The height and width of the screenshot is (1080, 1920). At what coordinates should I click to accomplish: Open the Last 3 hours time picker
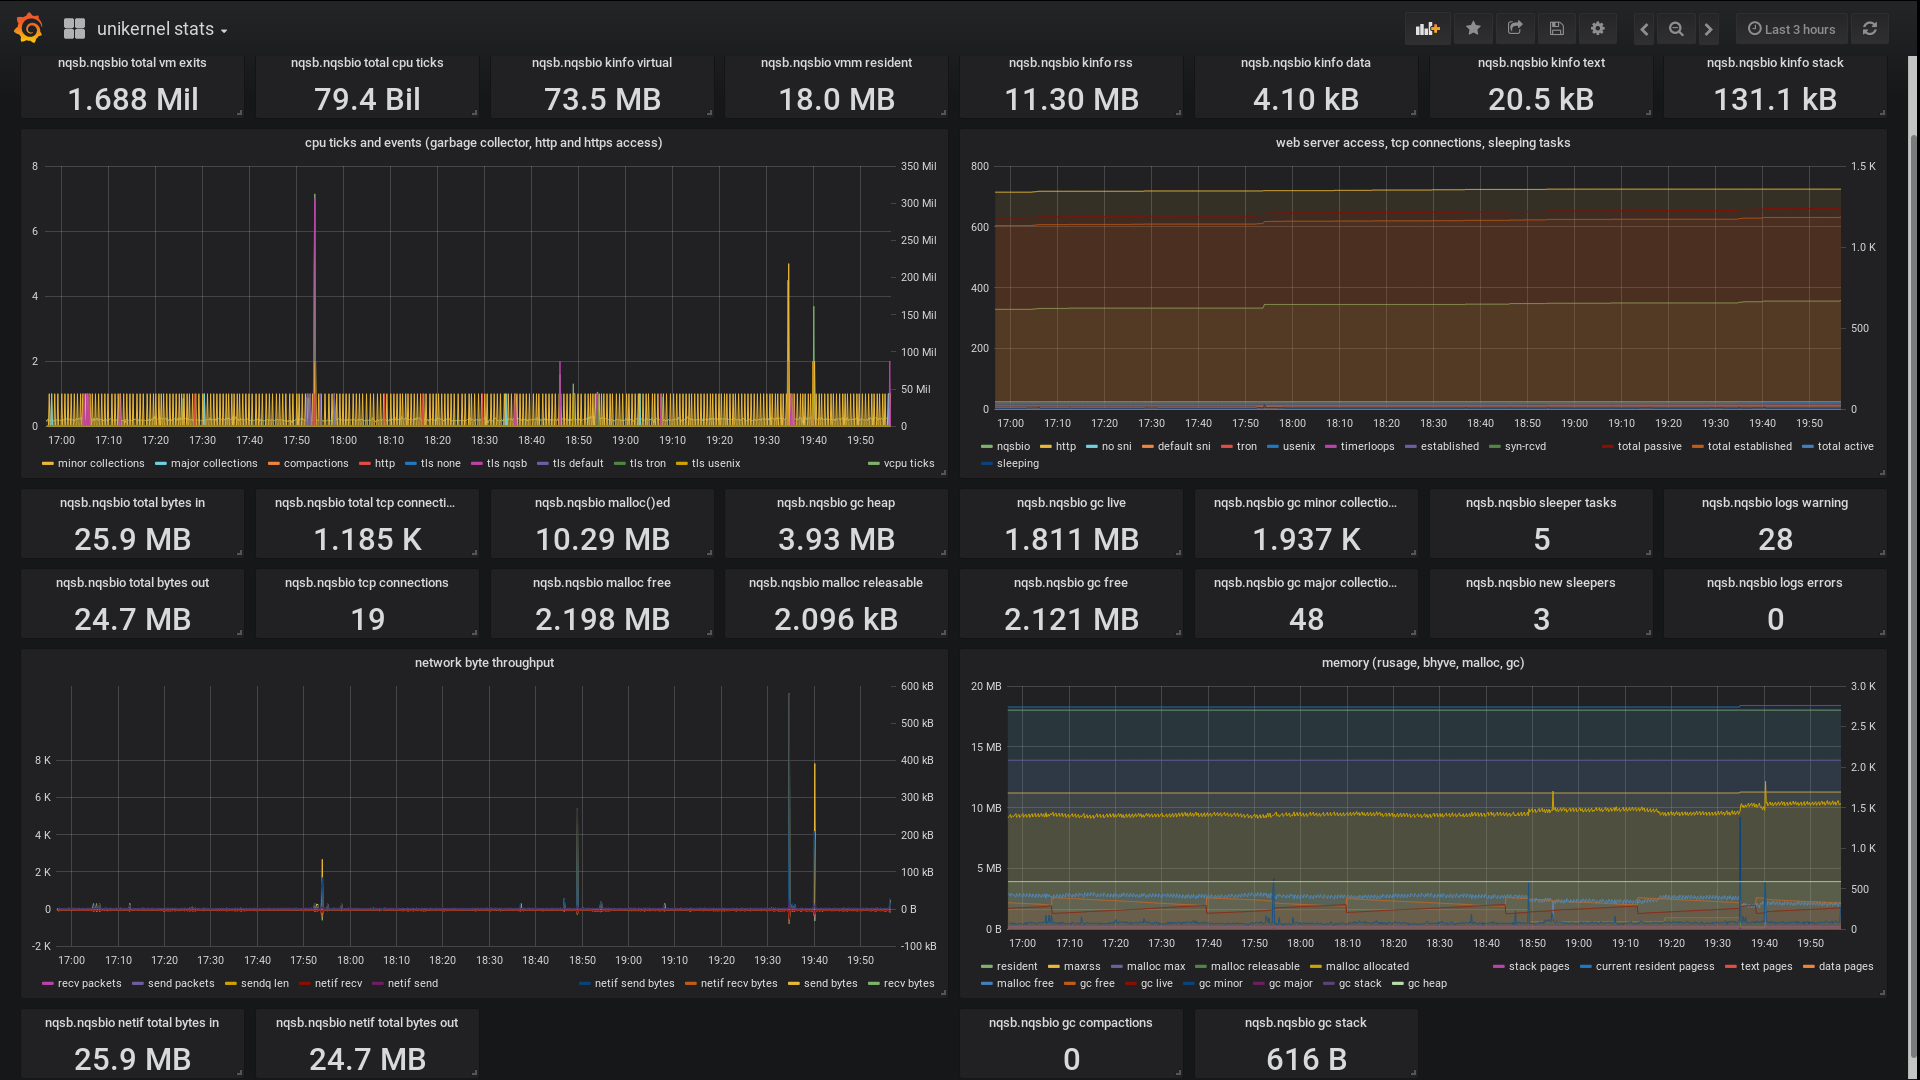tap(1791, 29)
